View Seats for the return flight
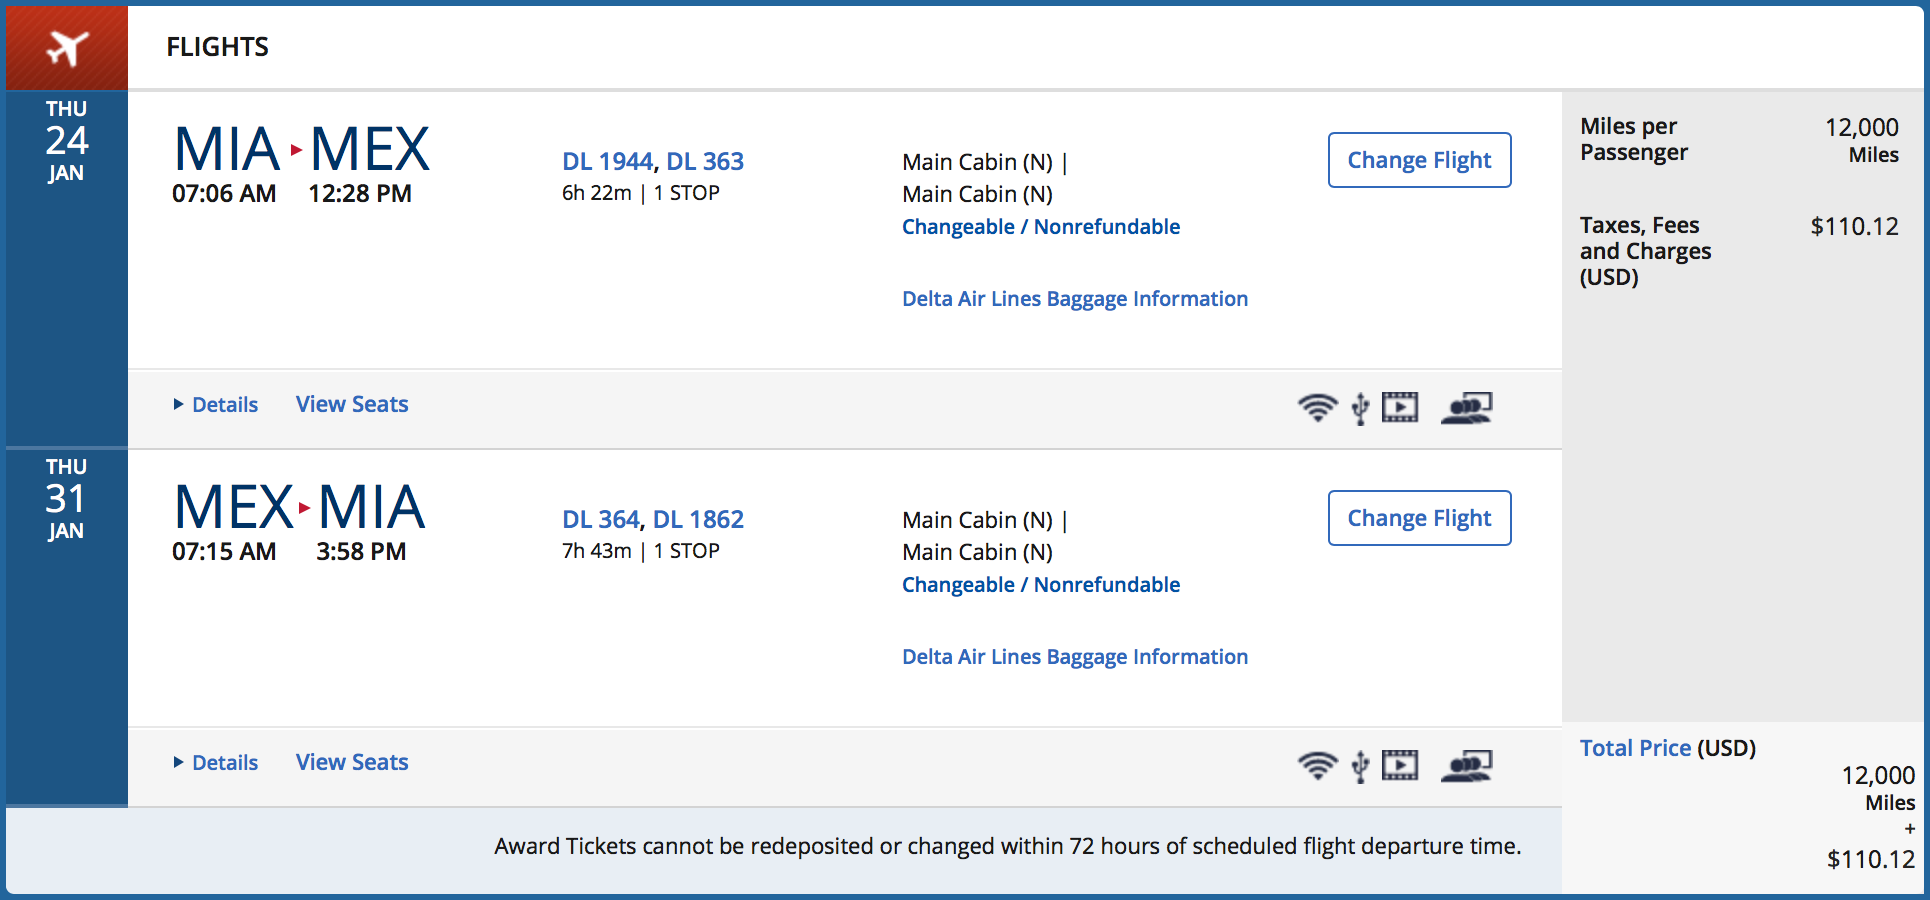Screen dimensions: 1930x900 [352, 762]
